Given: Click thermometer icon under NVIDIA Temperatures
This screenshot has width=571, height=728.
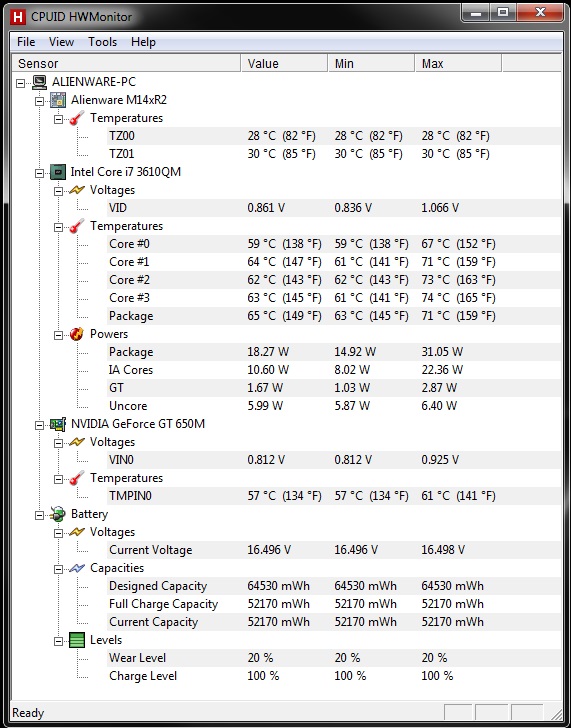Looking at the screenshot, I should [x=77, y=478].
